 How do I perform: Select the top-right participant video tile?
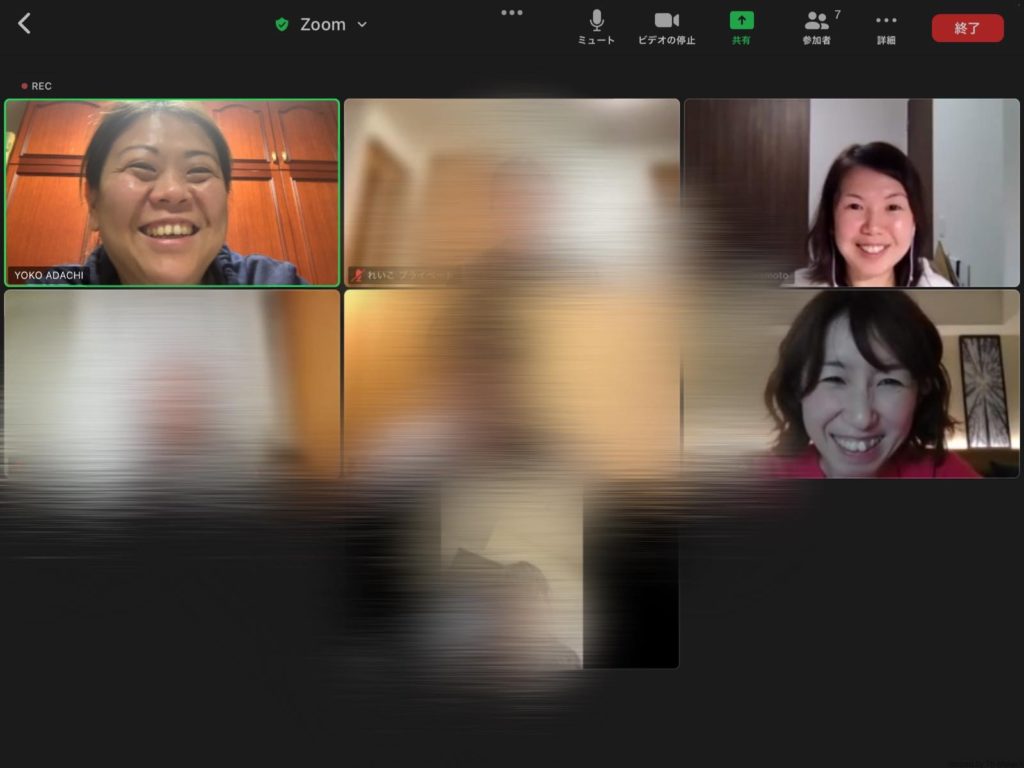[x=851, y=192]
